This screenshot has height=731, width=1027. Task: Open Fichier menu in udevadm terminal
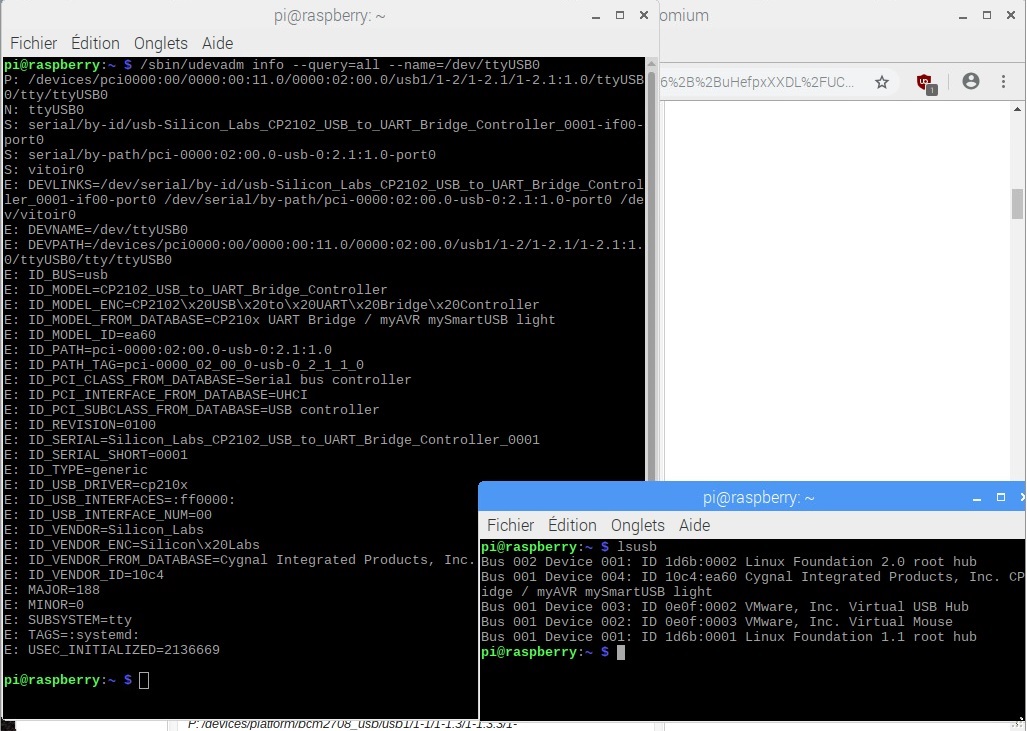coord(33,43)
